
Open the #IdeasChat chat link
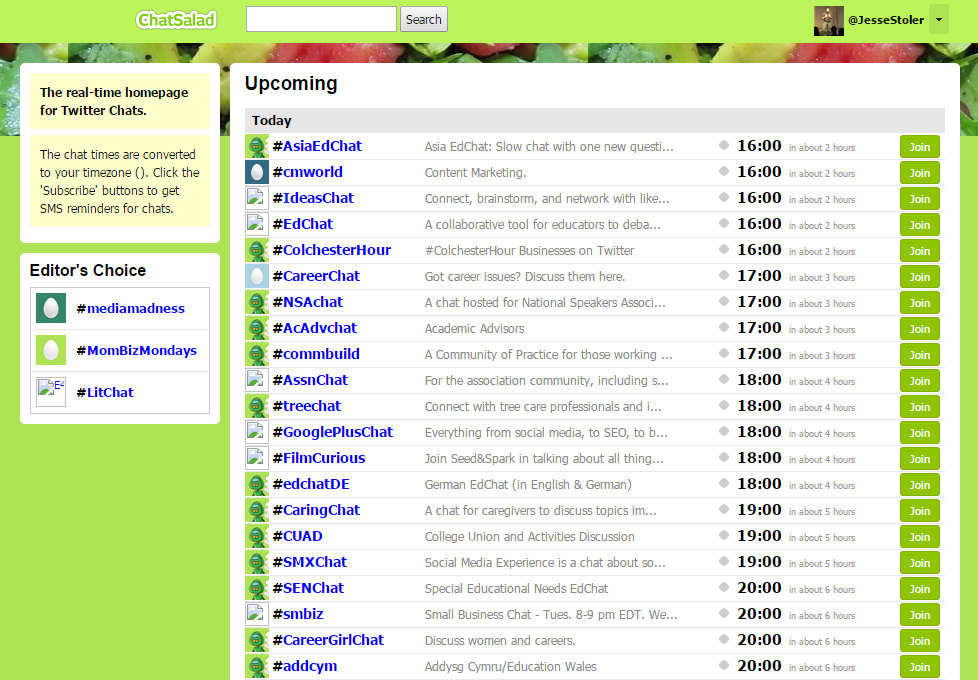[313, 198]
